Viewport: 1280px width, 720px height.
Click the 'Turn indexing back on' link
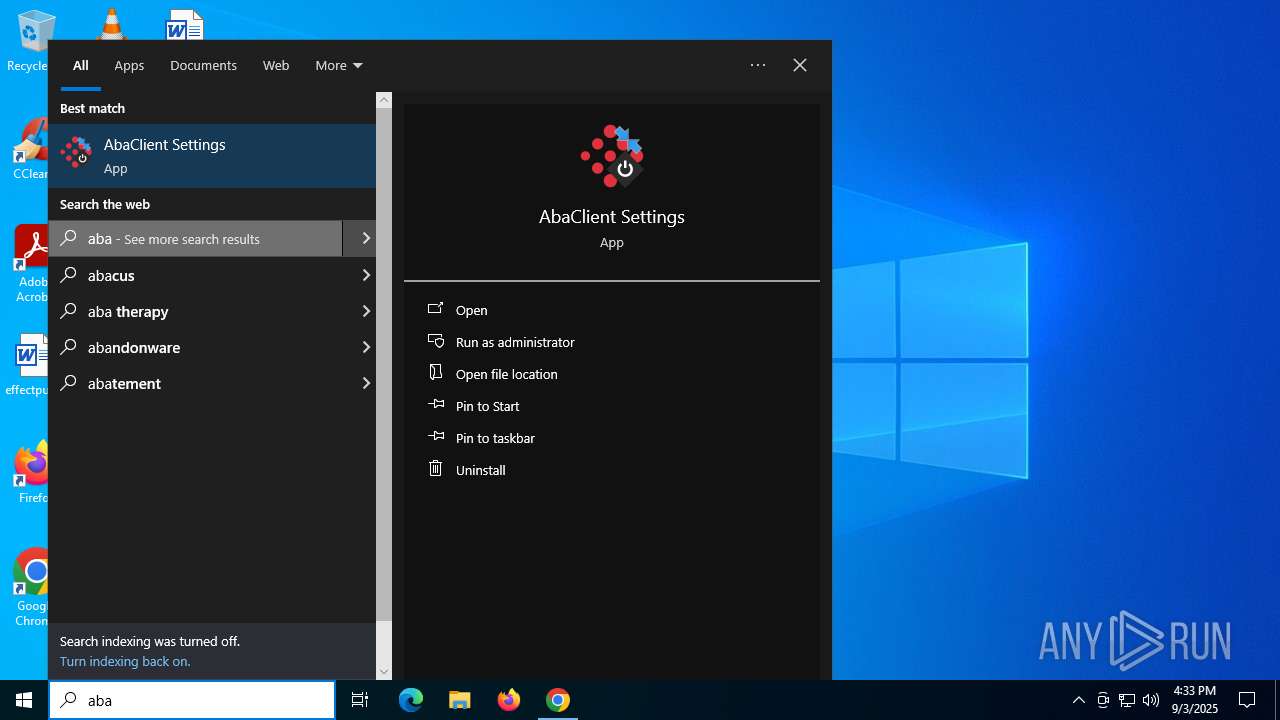point(125,661)
